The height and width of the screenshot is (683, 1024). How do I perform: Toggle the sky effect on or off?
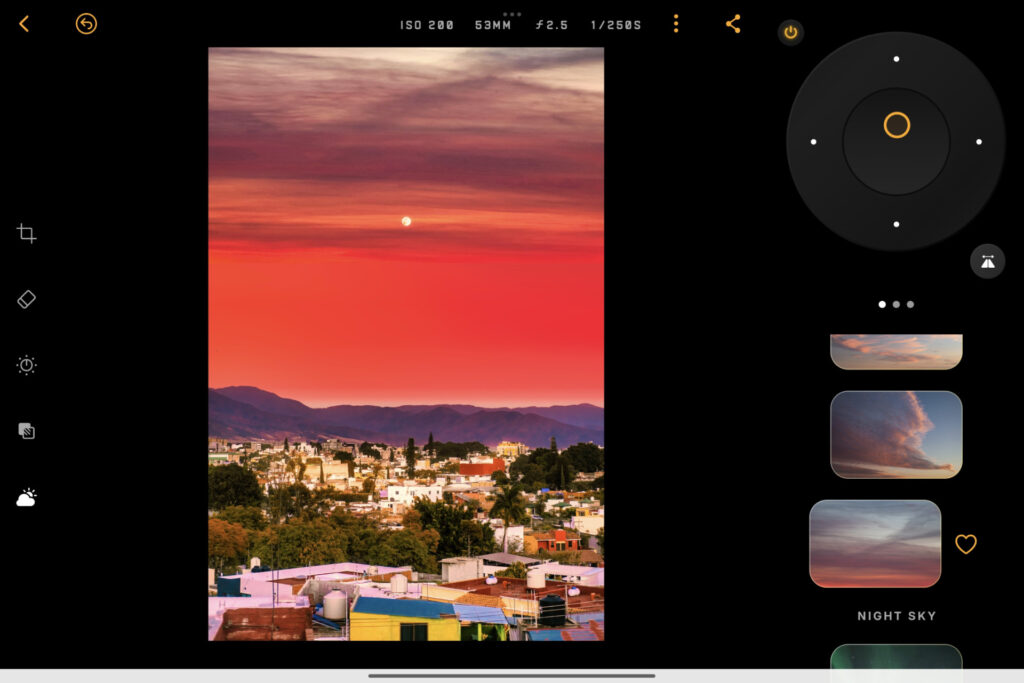coord(790,32)
